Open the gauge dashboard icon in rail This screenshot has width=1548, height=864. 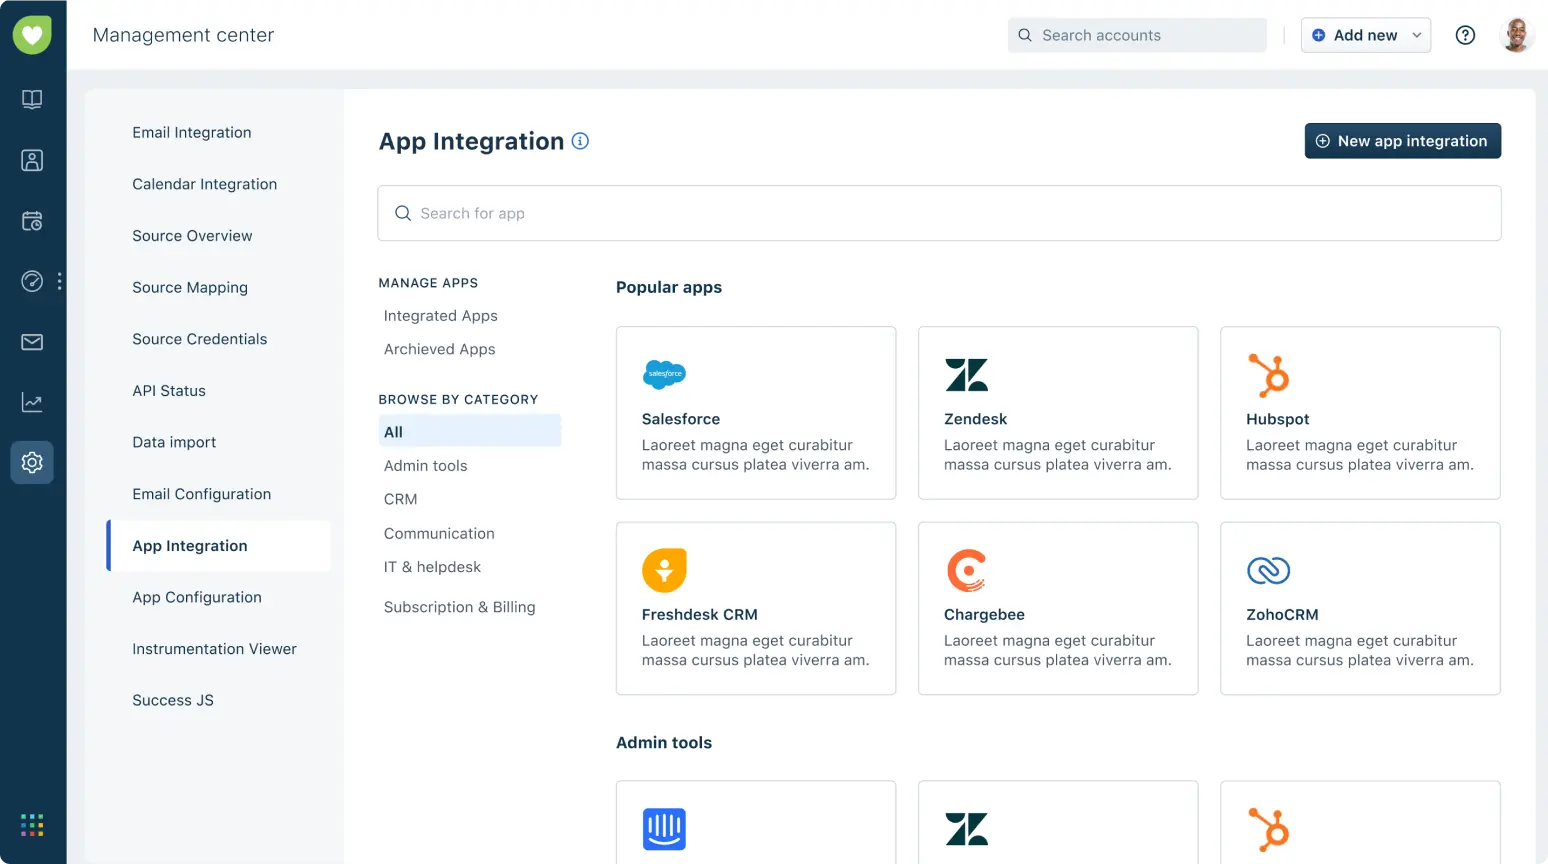(x=32, y=281)
